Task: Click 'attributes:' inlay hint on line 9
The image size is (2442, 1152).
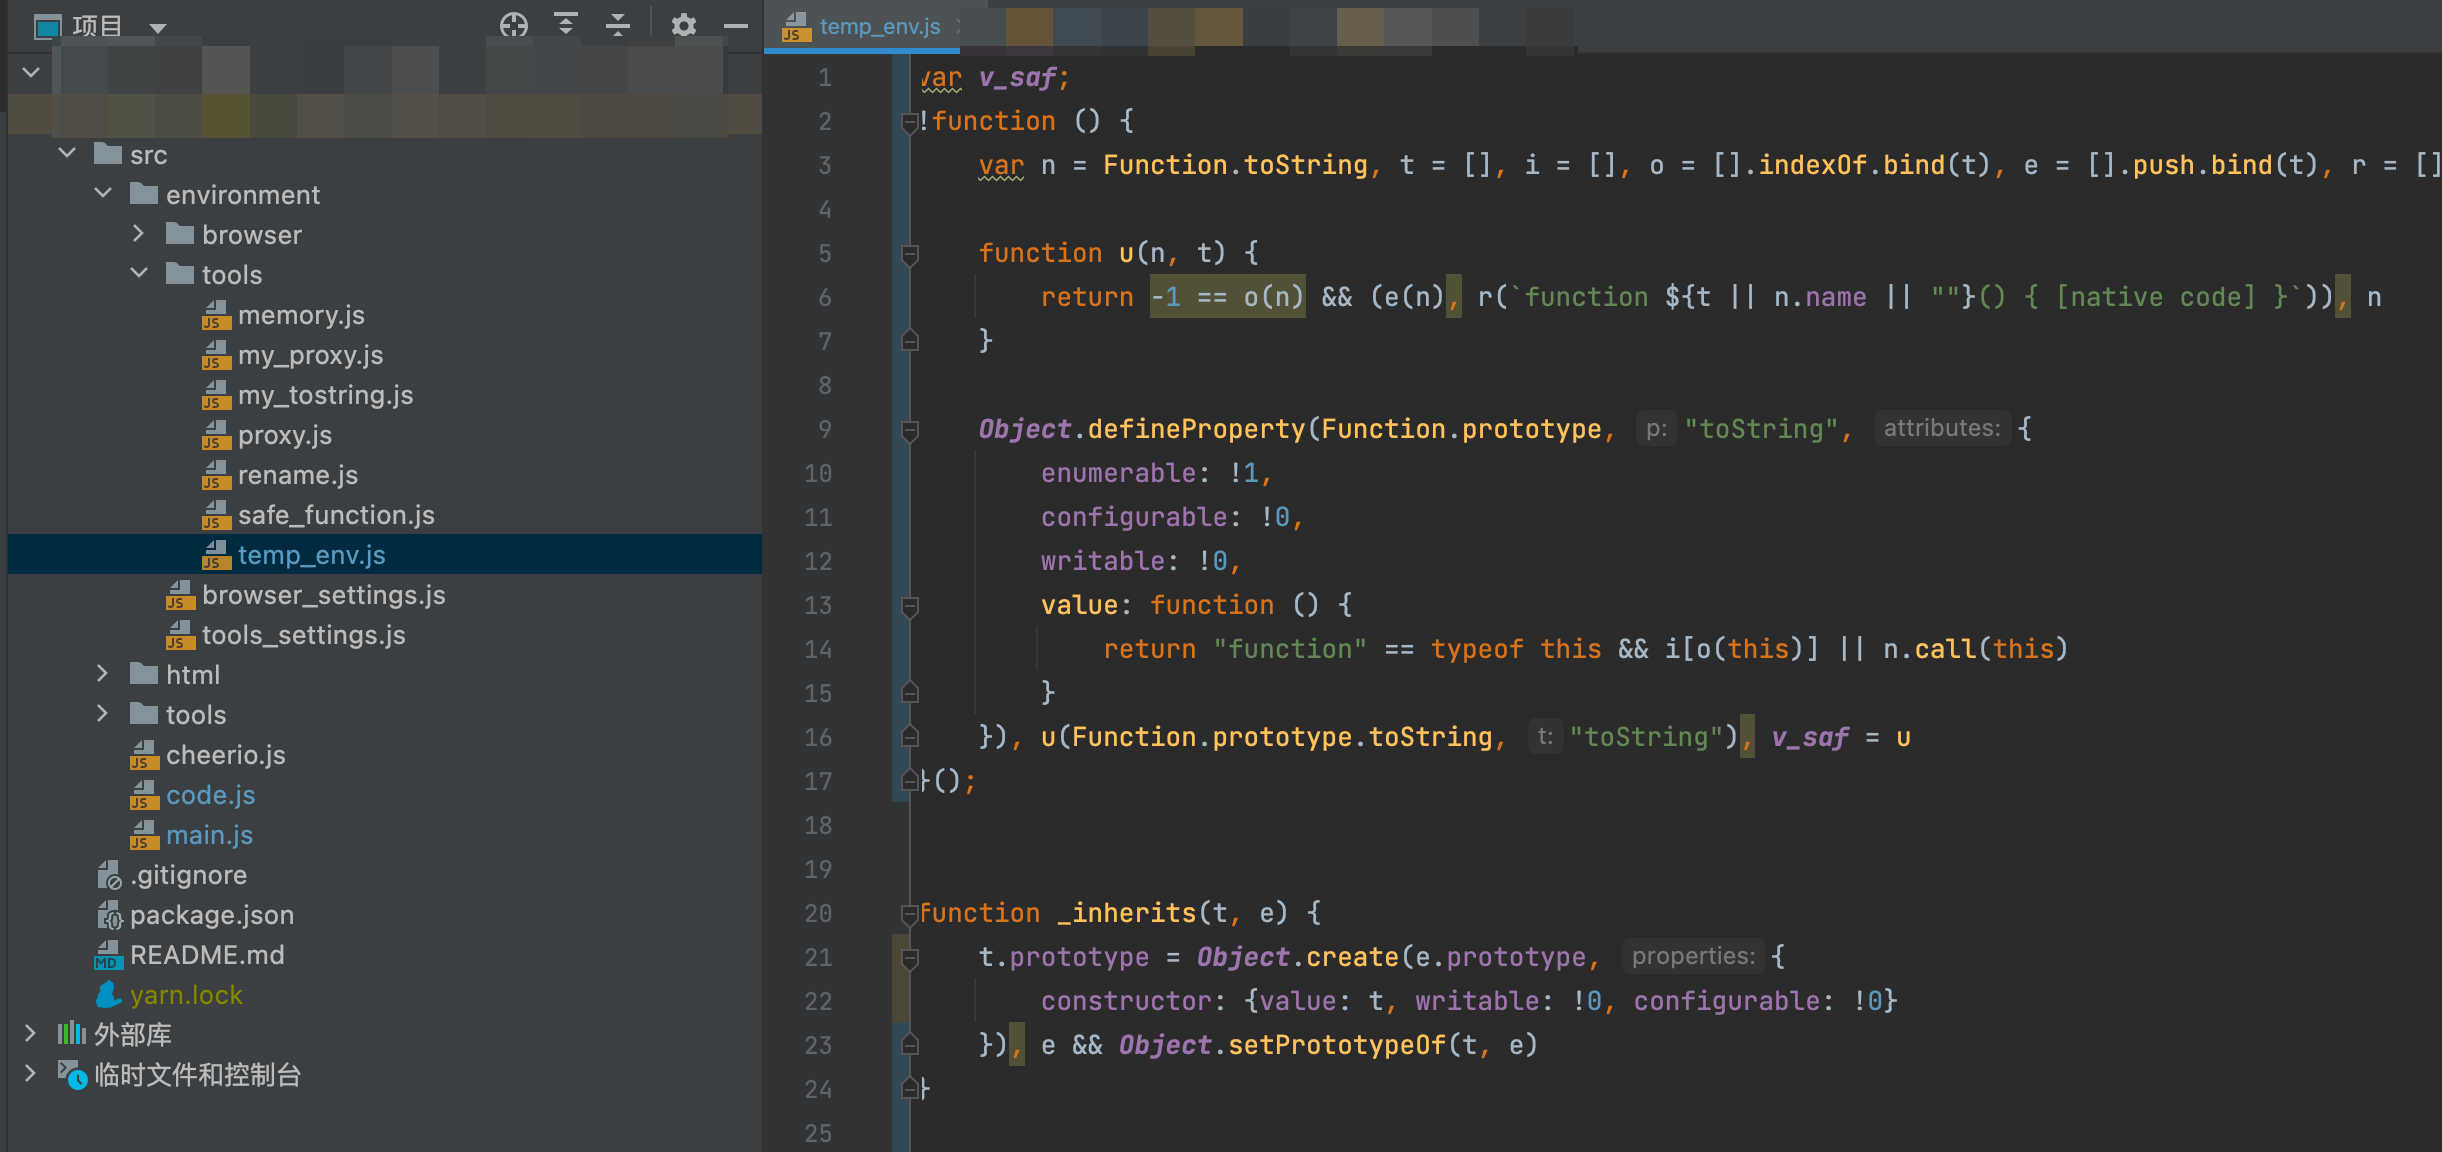Action: pyautogui.click(x=1942, y=428)
